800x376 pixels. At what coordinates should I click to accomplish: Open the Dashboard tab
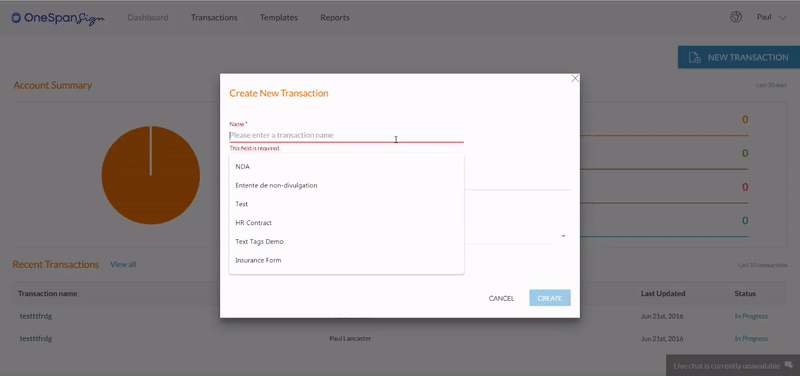coord(147,17)
